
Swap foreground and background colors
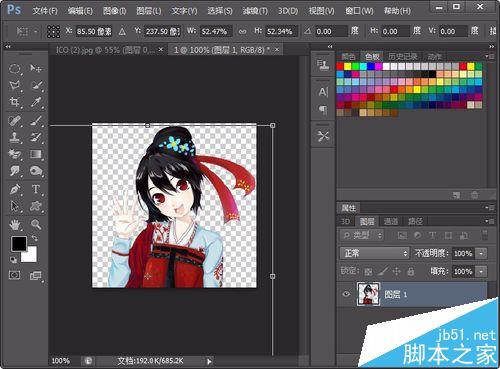pos(35,238)
